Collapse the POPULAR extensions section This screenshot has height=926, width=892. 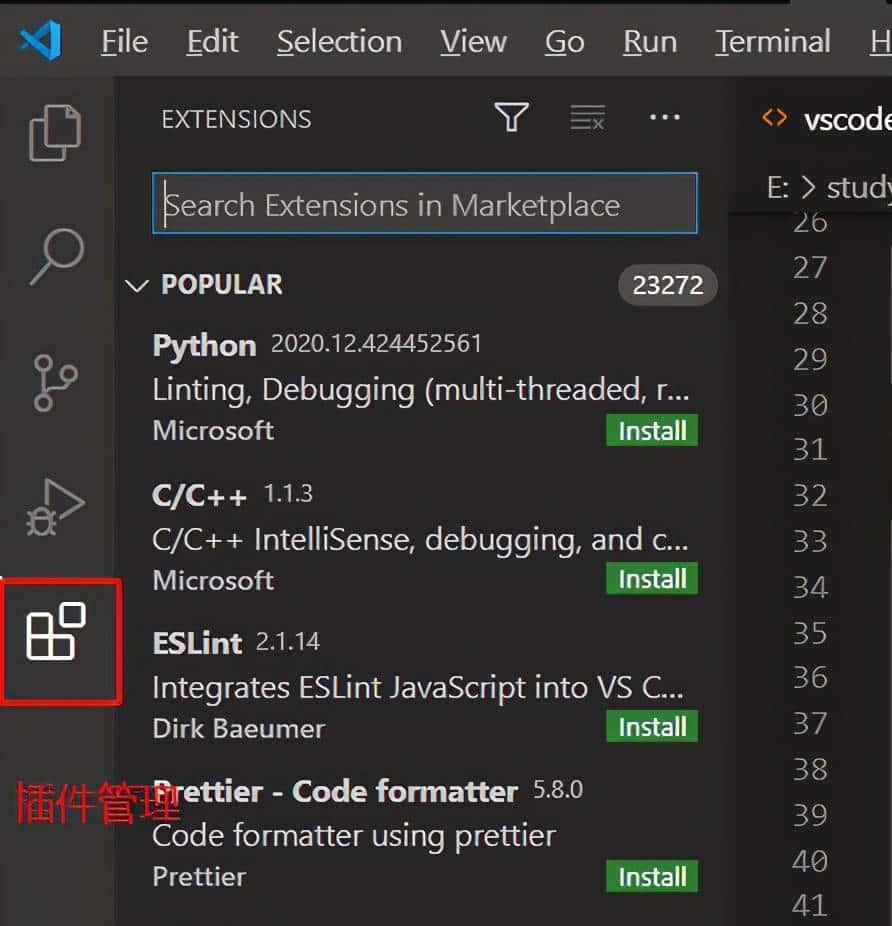tap(138, 285)
